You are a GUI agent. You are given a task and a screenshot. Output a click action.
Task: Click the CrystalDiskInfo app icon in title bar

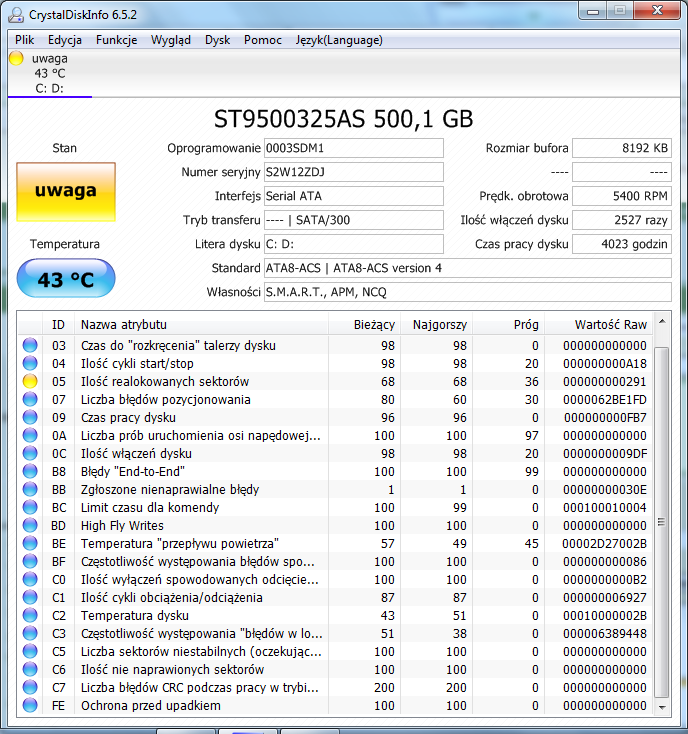click(15, 15)
